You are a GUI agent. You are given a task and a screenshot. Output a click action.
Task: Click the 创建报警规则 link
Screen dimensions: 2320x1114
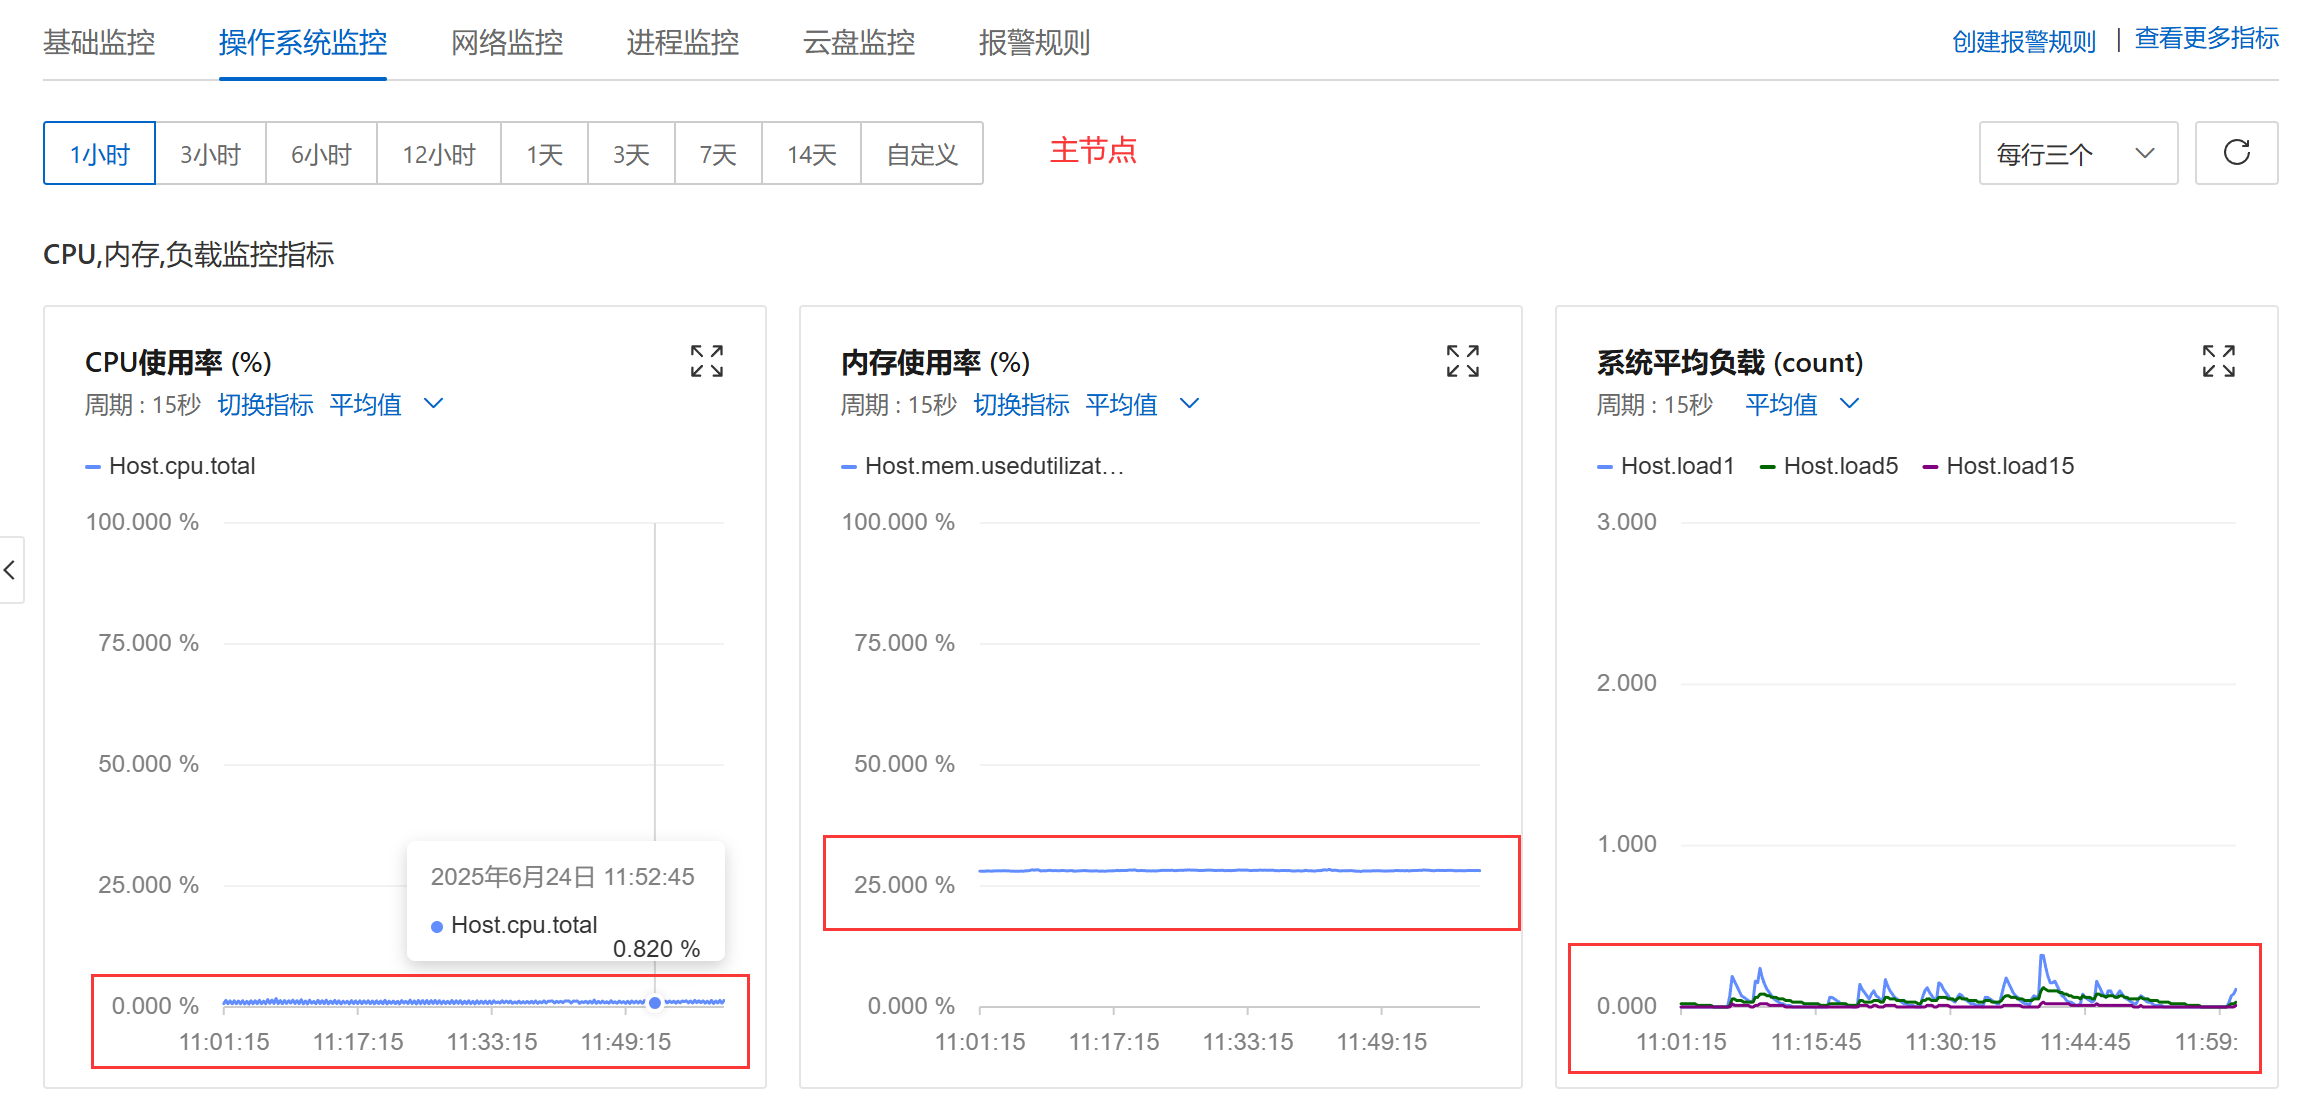click(x=2024, y=41)
